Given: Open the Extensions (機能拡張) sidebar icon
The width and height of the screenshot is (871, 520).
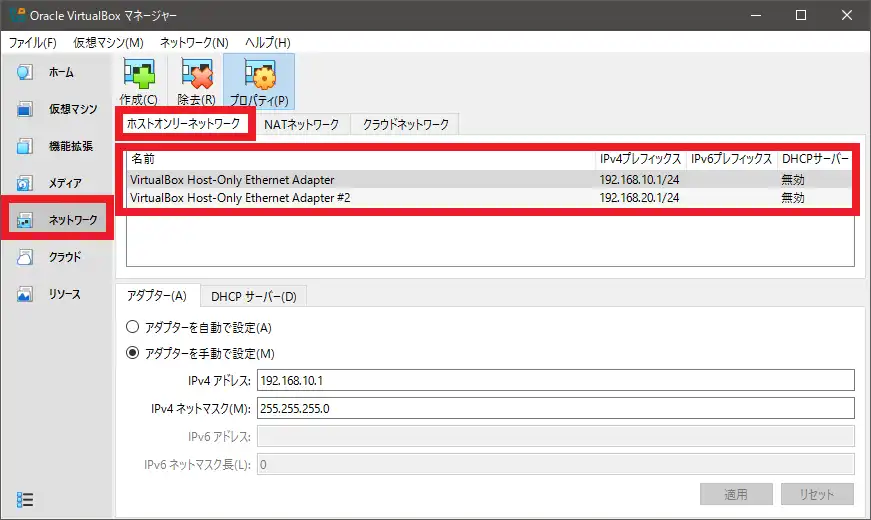Looking at the screenshot, I should (x=24, y=146).
